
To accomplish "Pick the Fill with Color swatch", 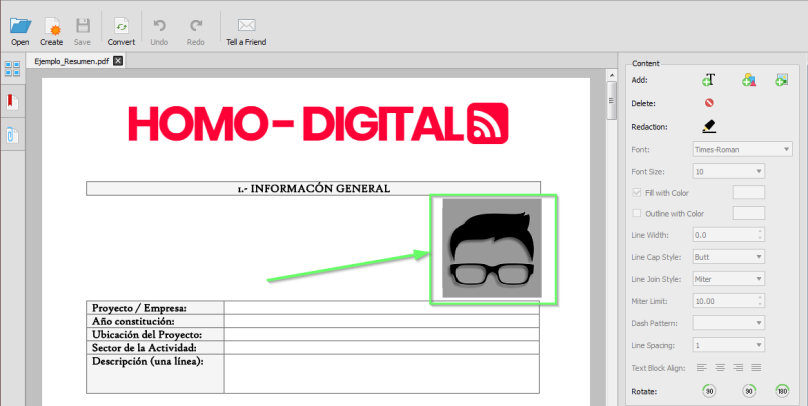I will pos(749,193).
